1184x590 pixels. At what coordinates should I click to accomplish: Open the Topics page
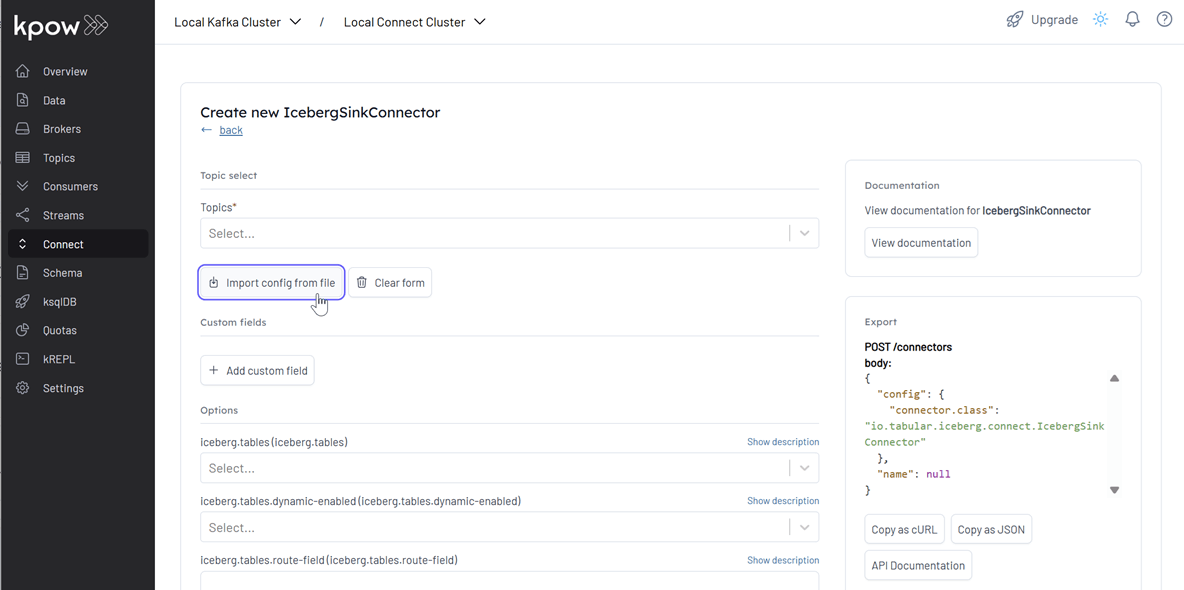pos(59,158)
